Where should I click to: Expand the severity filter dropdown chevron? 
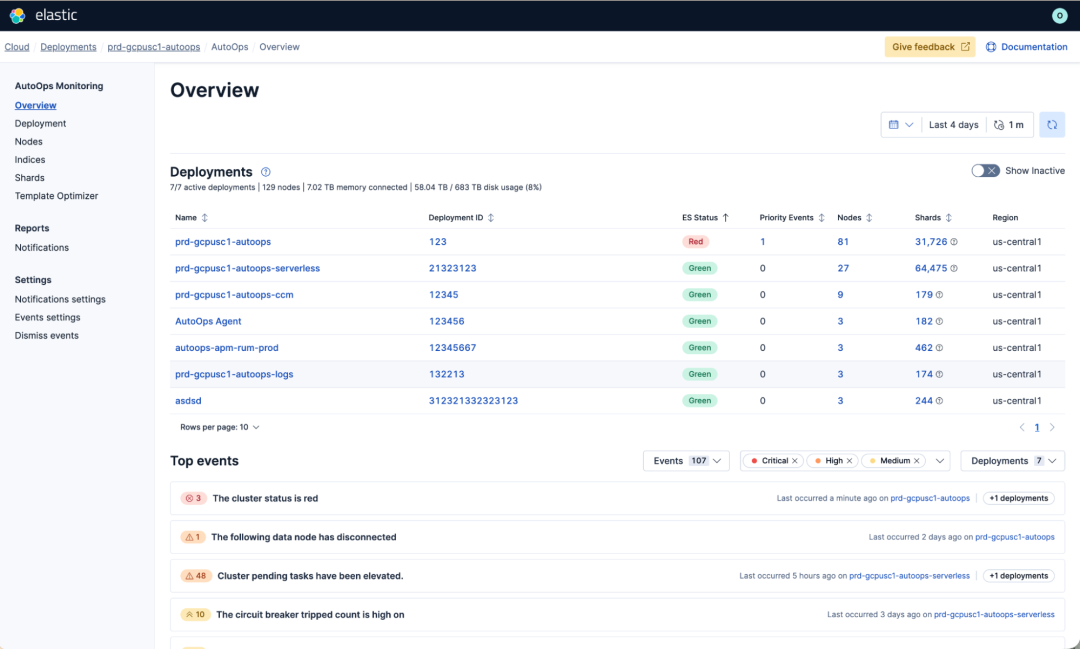coord(939,461)
